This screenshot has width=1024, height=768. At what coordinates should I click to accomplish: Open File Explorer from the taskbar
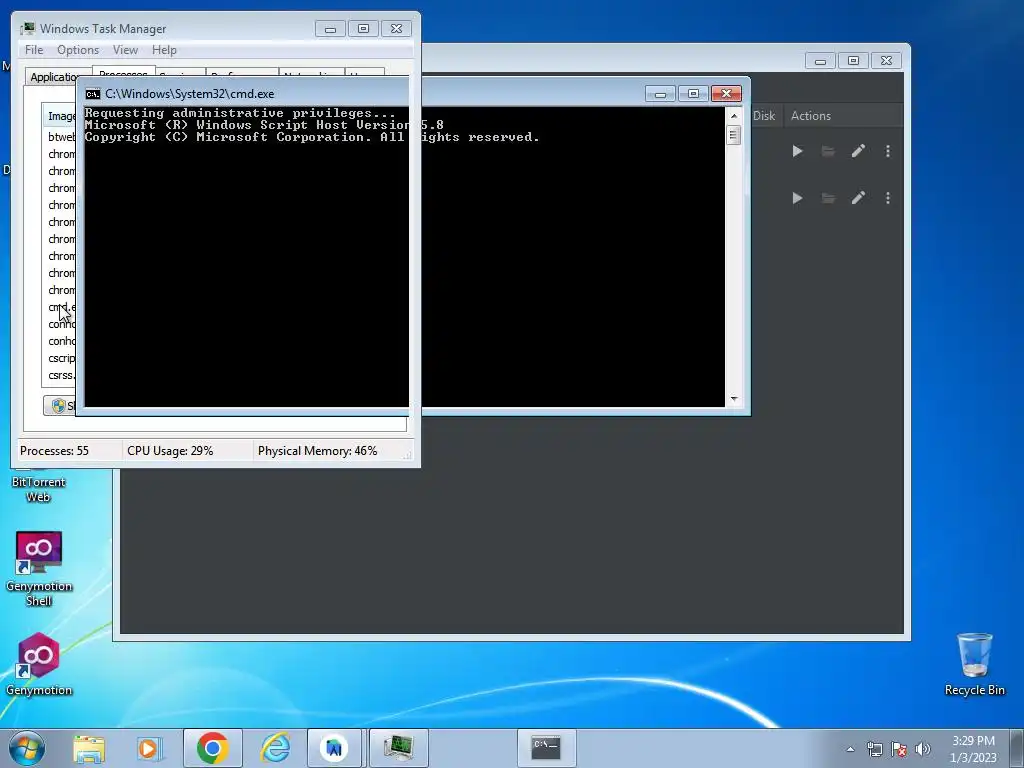coord(89,748)
